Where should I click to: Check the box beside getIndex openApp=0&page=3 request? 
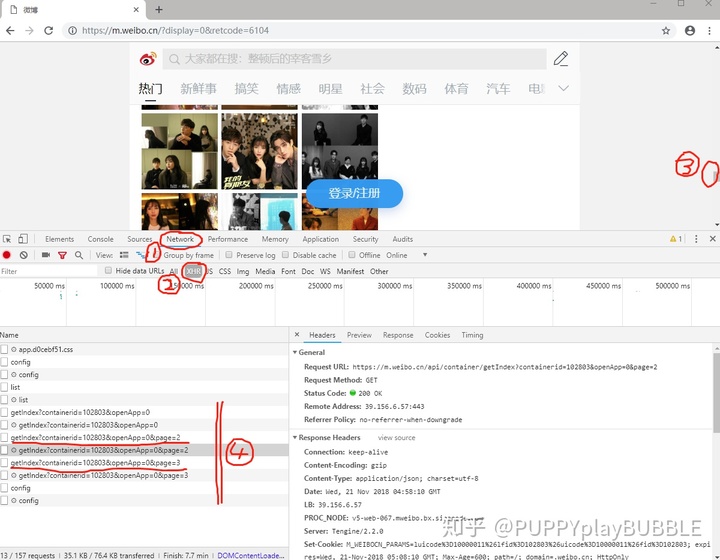click(4, 463)
